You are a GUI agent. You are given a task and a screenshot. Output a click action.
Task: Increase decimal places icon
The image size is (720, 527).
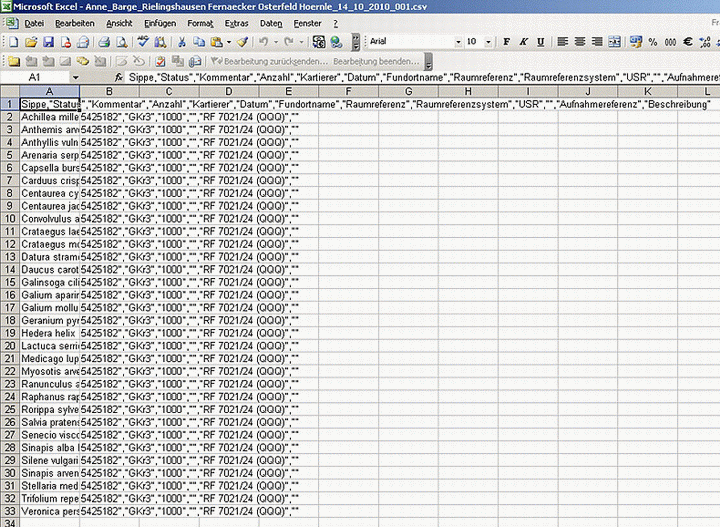[x=705, y=42]
